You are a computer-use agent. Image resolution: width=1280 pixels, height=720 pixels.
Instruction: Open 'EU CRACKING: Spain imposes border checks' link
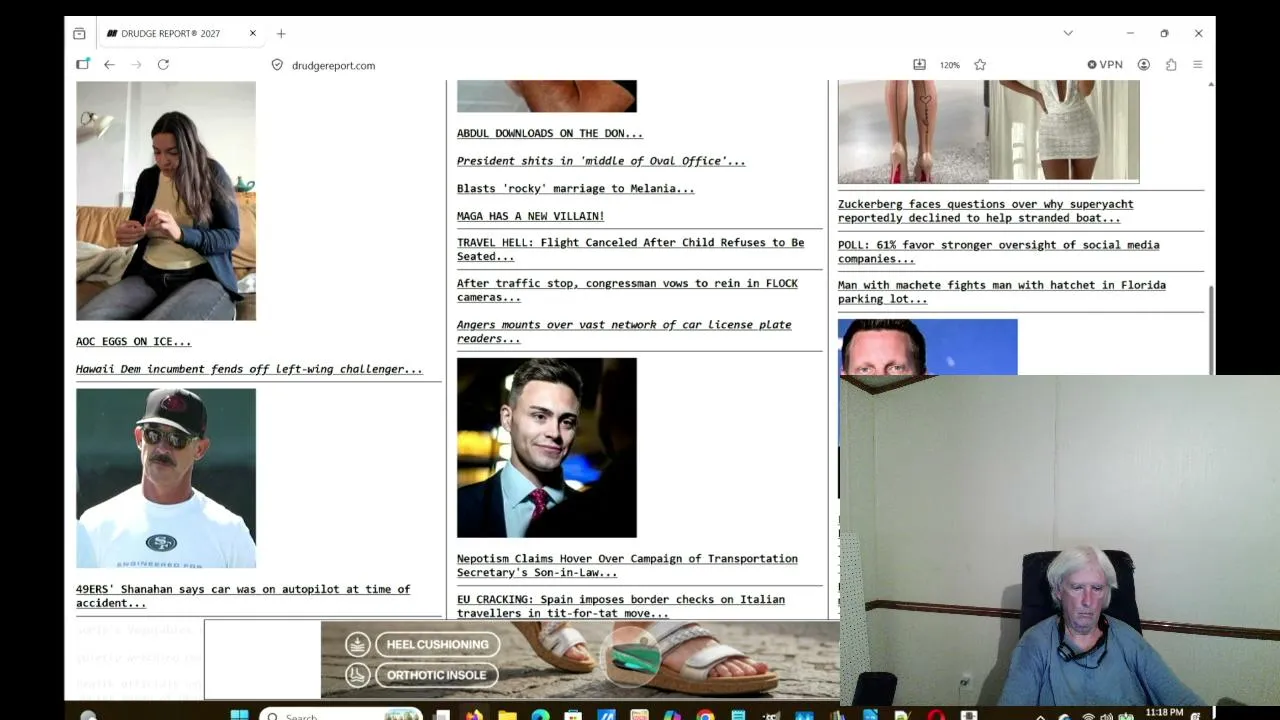(x=621, y=606)
